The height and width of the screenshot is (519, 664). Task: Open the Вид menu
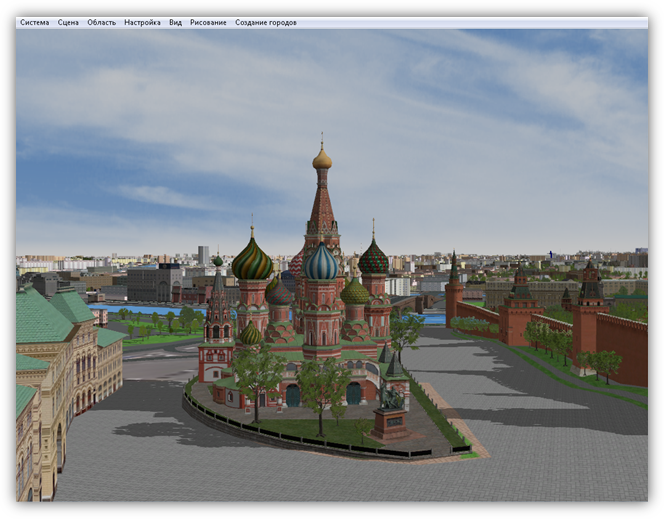(175, 22)
